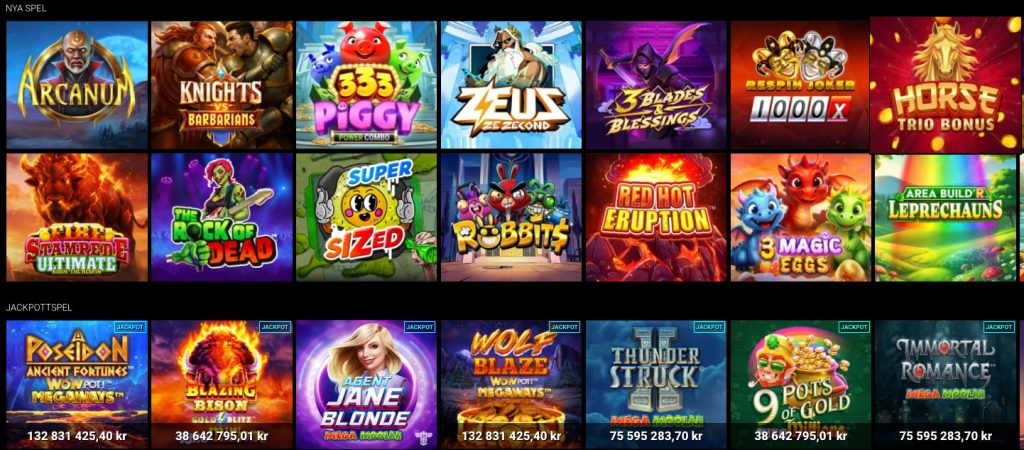Open Fire Stampede Ultimate game

[77, 217]
